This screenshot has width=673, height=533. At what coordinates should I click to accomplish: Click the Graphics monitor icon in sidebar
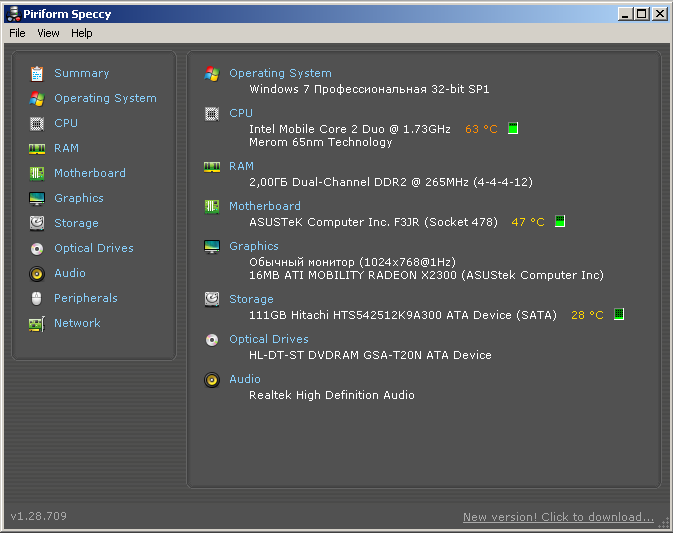tap(37, 198)
